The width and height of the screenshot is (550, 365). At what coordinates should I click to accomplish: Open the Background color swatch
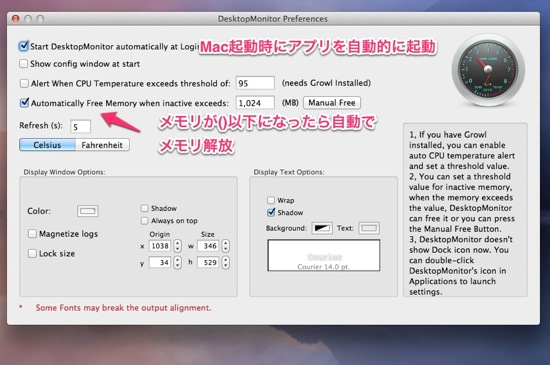(322, 228)
